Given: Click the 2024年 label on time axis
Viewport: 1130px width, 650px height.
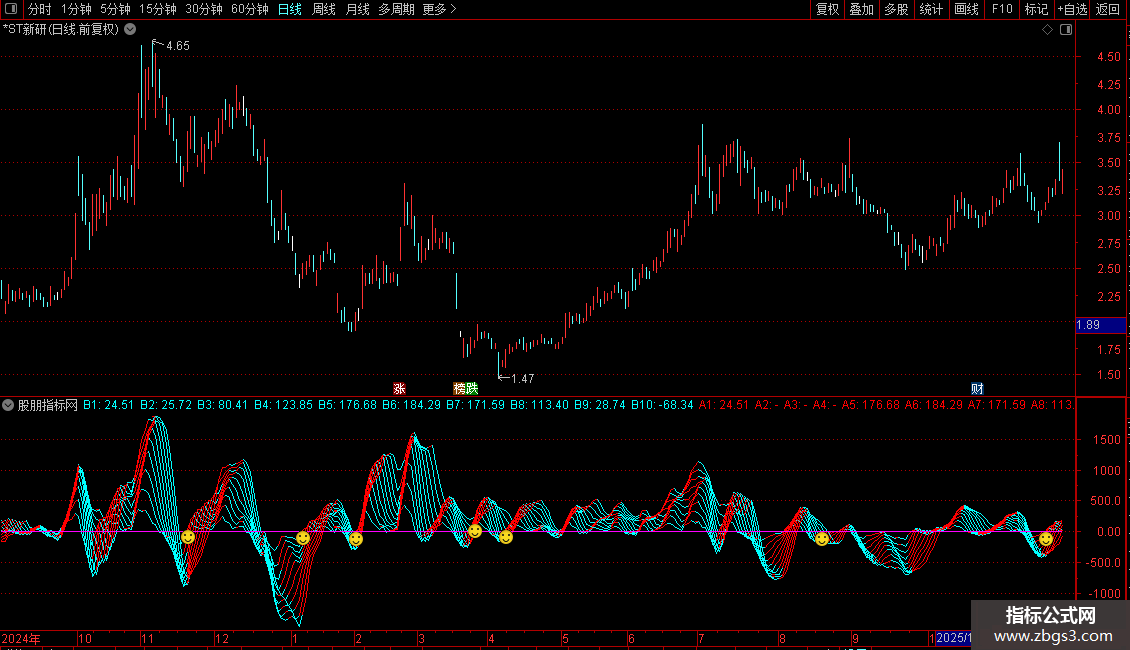Looking at the screenshot, I should pyautogui.click(x=21, y=638).
